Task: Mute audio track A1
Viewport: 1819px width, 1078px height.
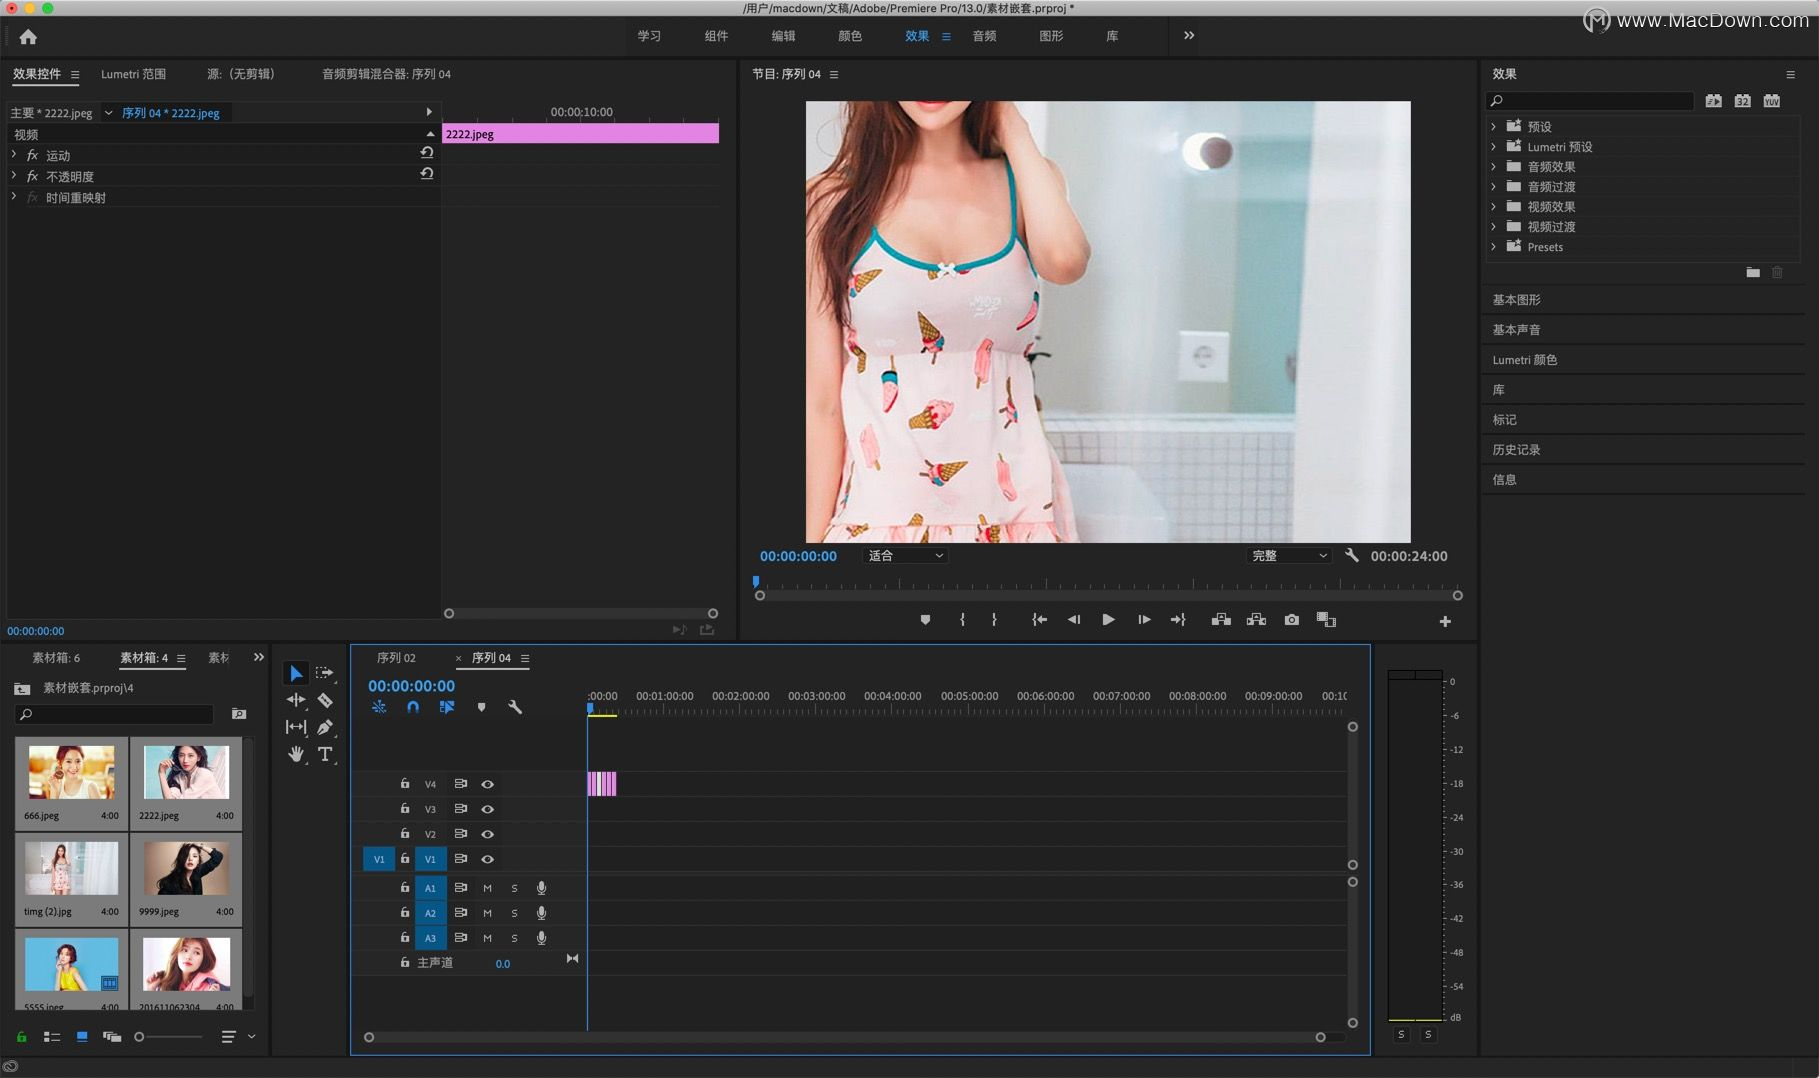Action: click(487, 888)
